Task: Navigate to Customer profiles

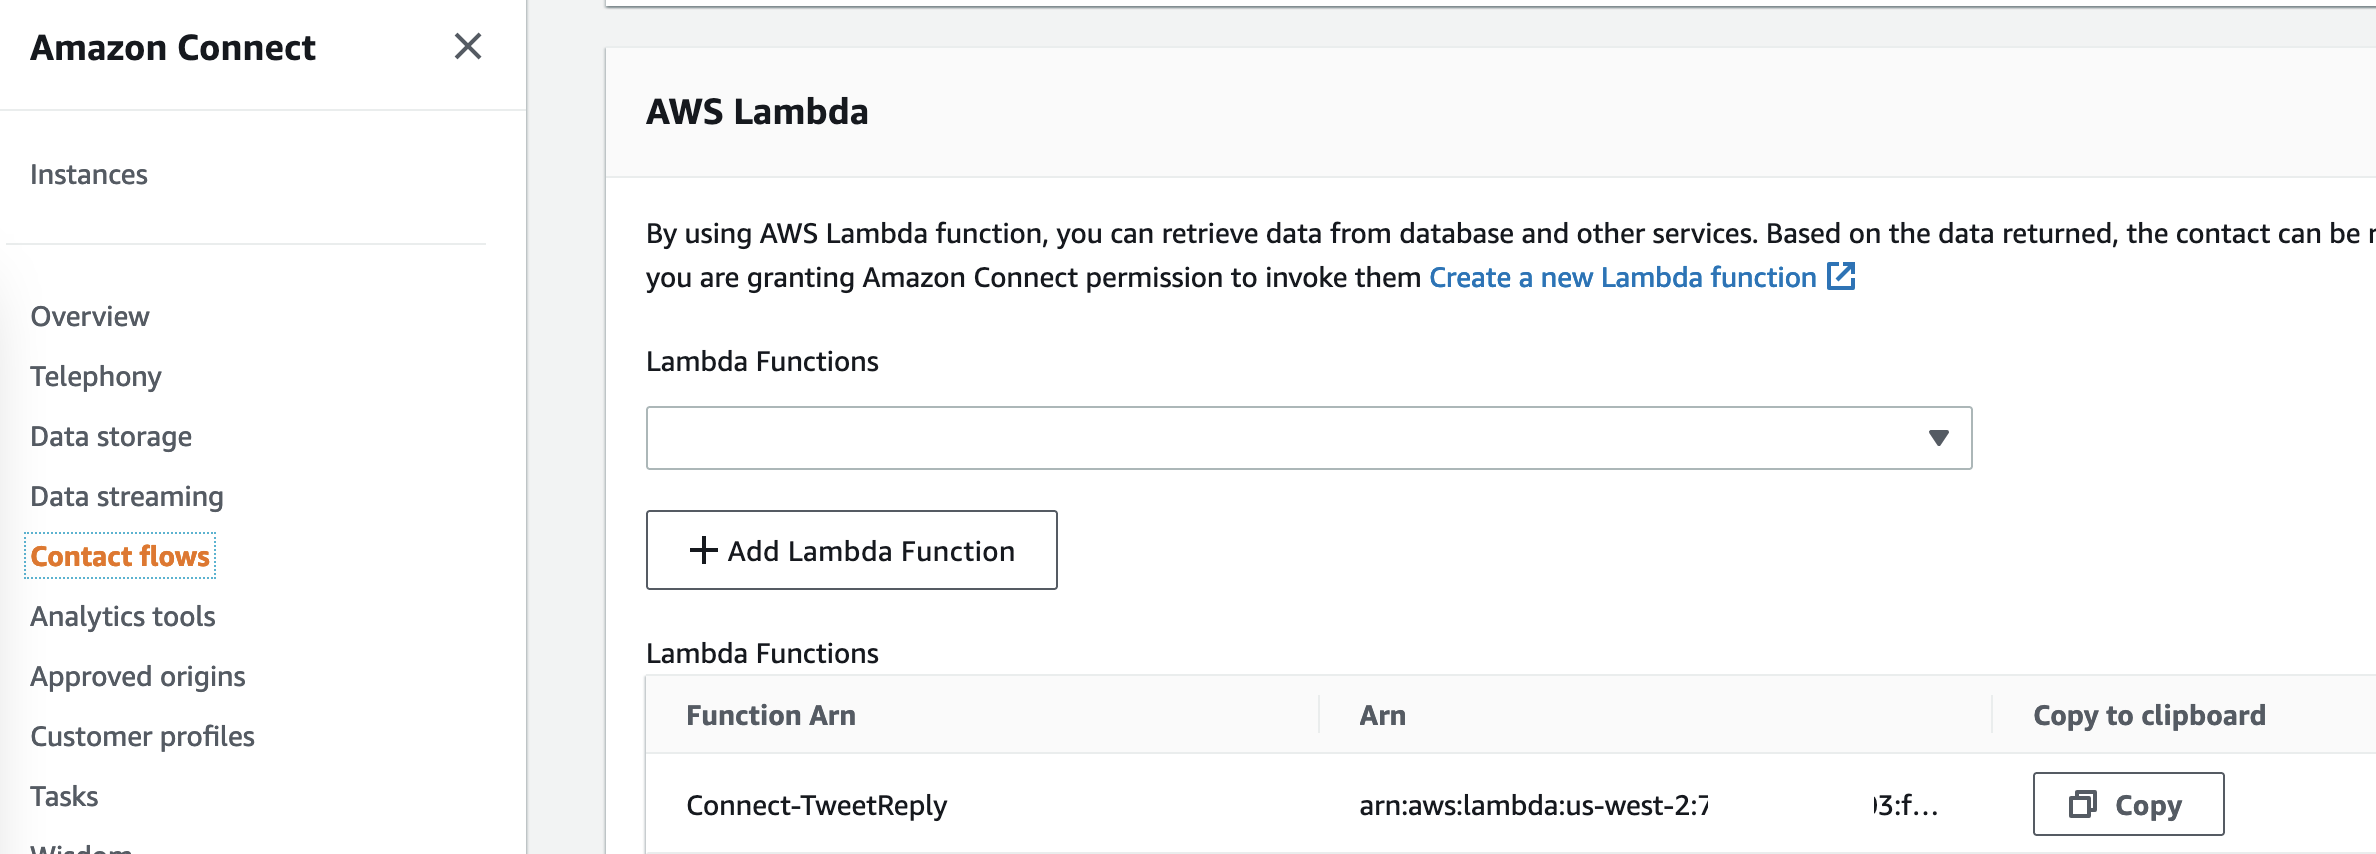Action: [x=143, y=736]
